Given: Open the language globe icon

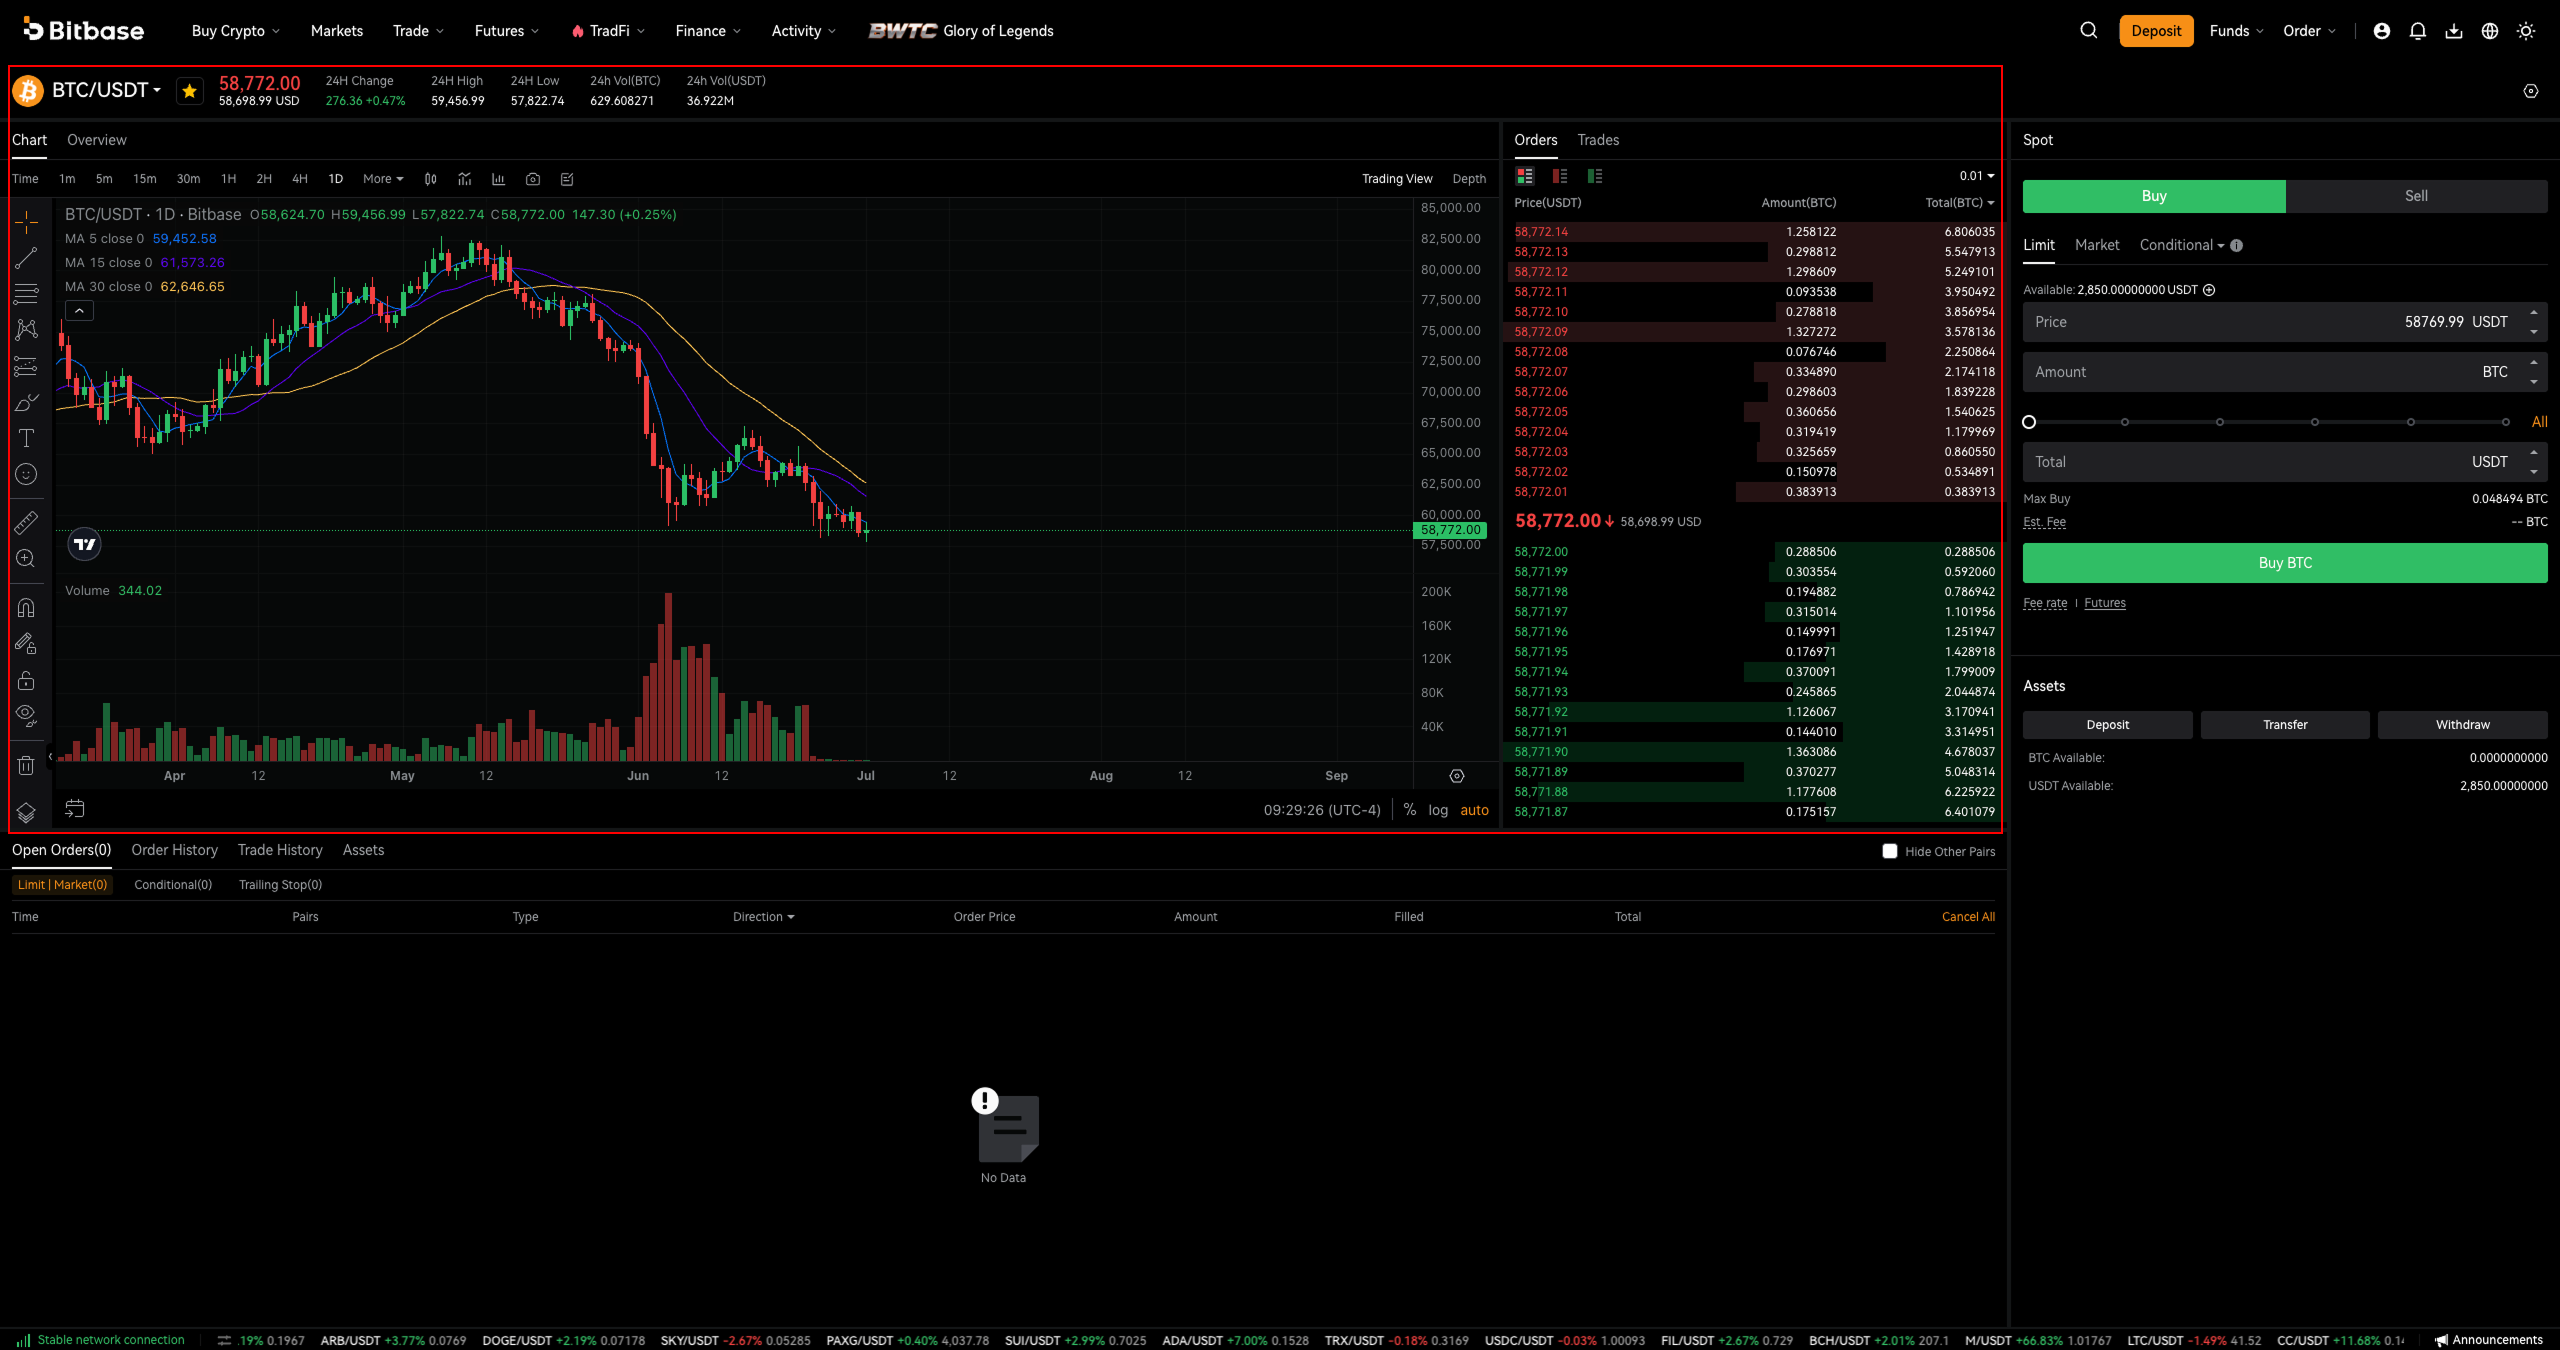Looking at the screenshot, I should click(x=2490, y=31).
